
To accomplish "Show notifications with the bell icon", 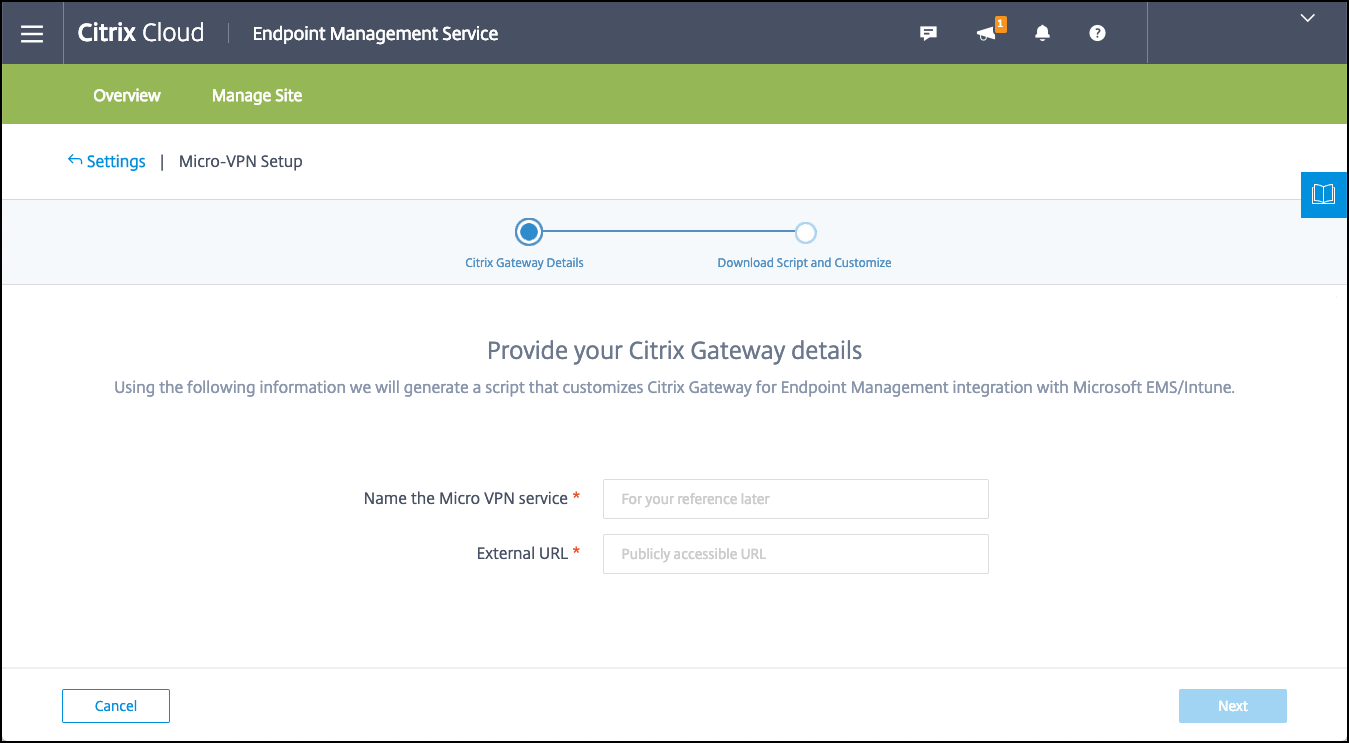I will [1043, 33].
